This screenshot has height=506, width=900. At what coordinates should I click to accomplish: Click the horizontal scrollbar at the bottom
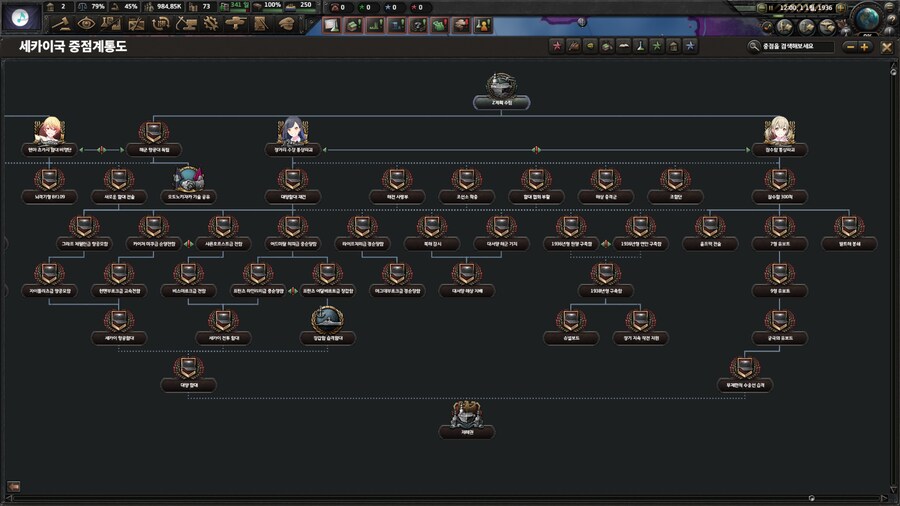point(450,495)
